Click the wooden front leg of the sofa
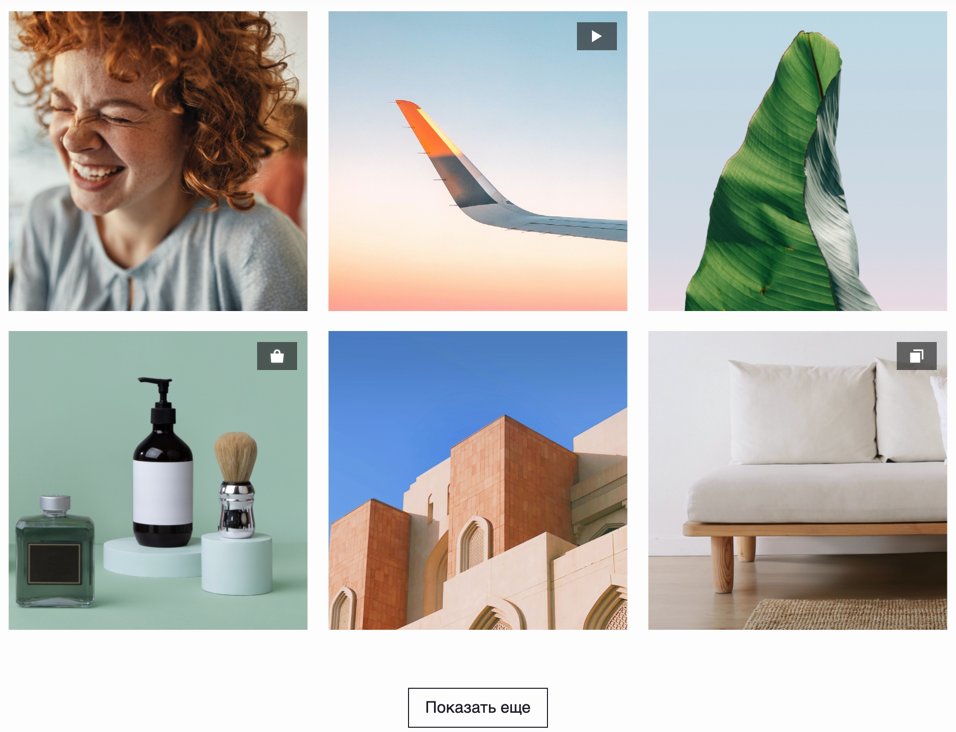 point(722,564)
